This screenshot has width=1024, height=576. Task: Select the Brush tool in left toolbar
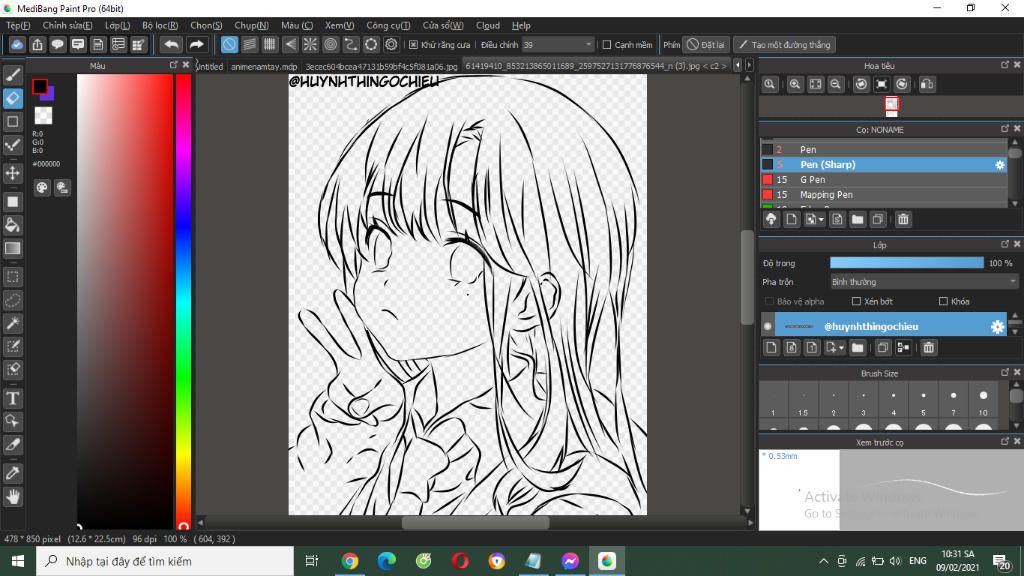point(12,74)
